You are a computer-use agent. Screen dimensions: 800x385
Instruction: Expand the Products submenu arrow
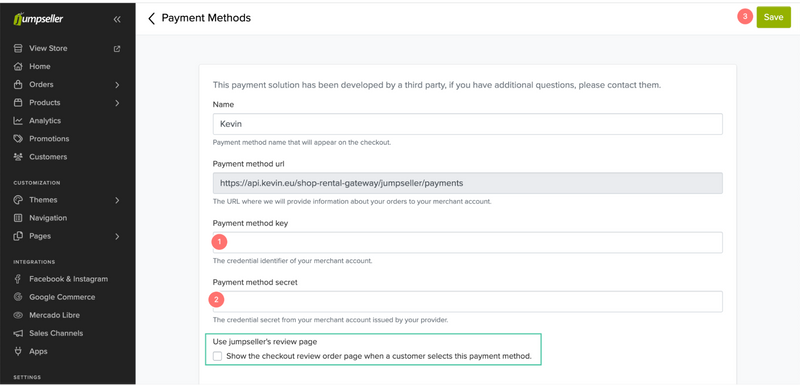tap(117, 103)
